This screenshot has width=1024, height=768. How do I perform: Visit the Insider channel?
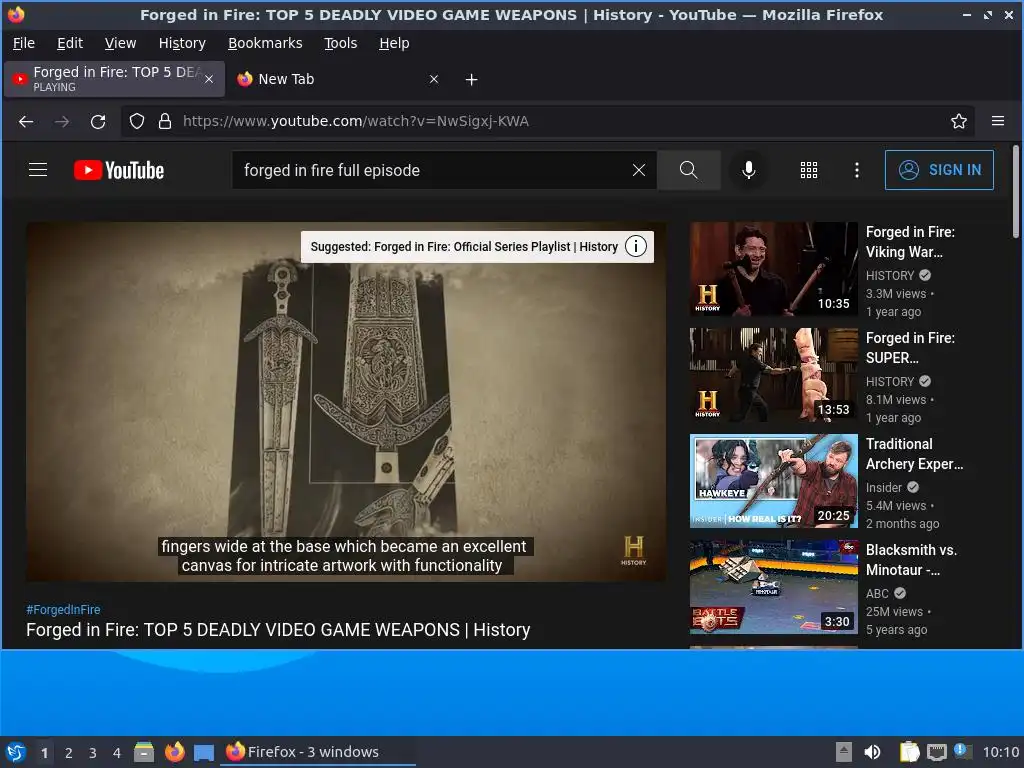[884, 487]
